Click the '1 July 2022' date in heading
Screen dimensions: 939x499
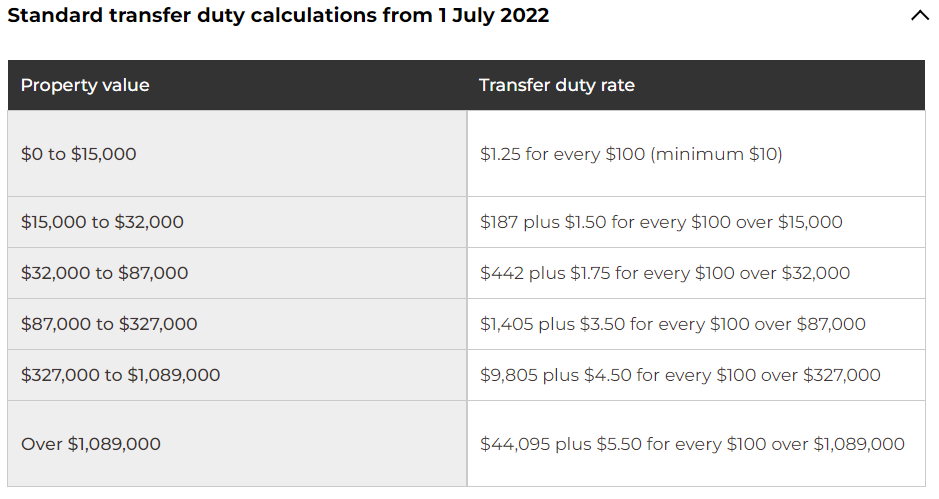[493, 16]
